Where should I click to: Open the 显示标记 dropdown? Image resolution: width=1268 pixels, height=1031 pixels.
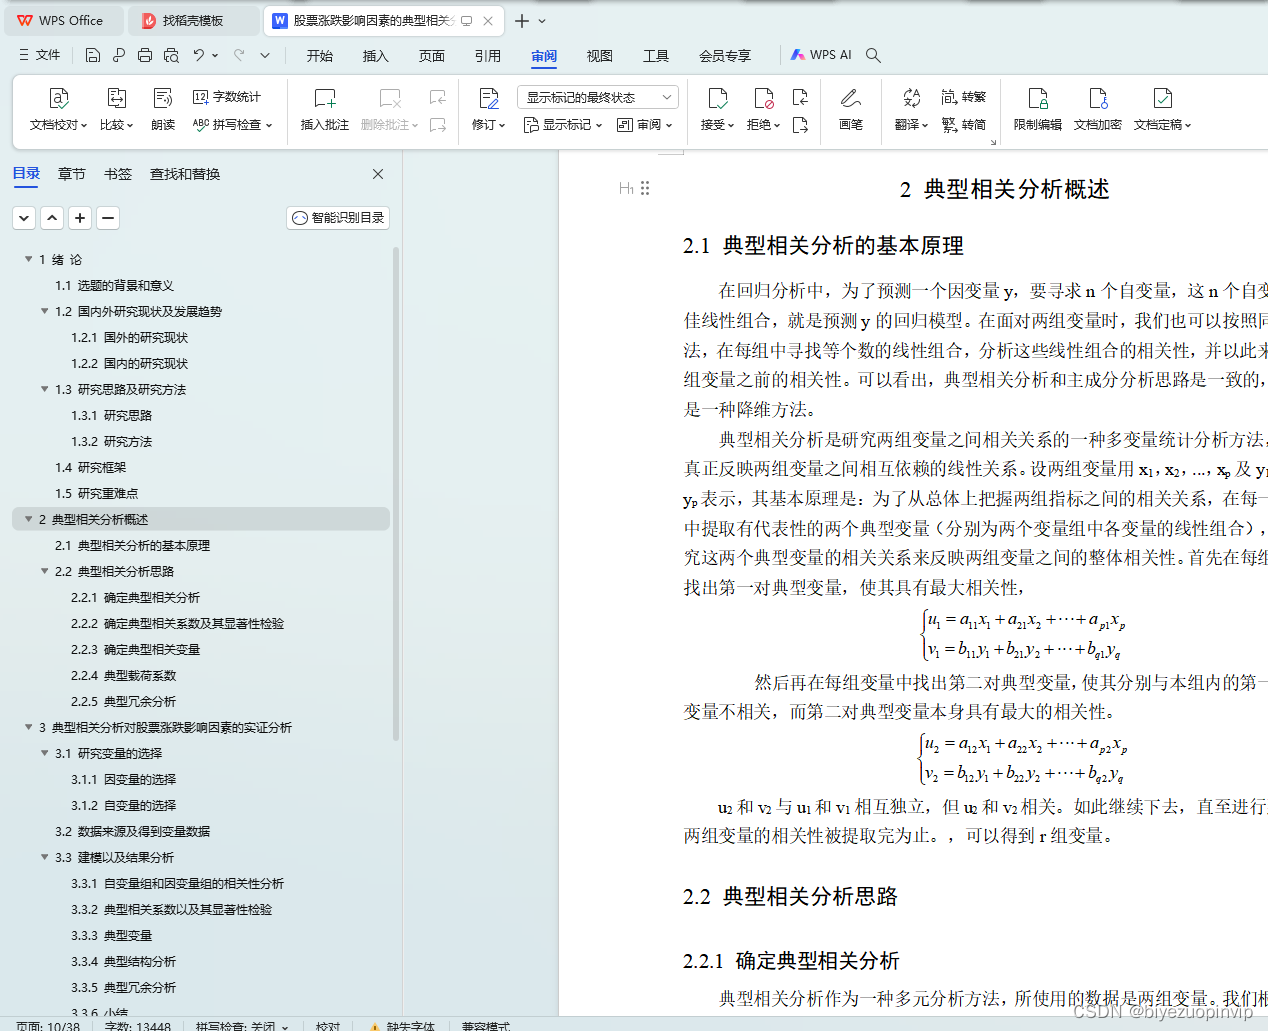563,125
